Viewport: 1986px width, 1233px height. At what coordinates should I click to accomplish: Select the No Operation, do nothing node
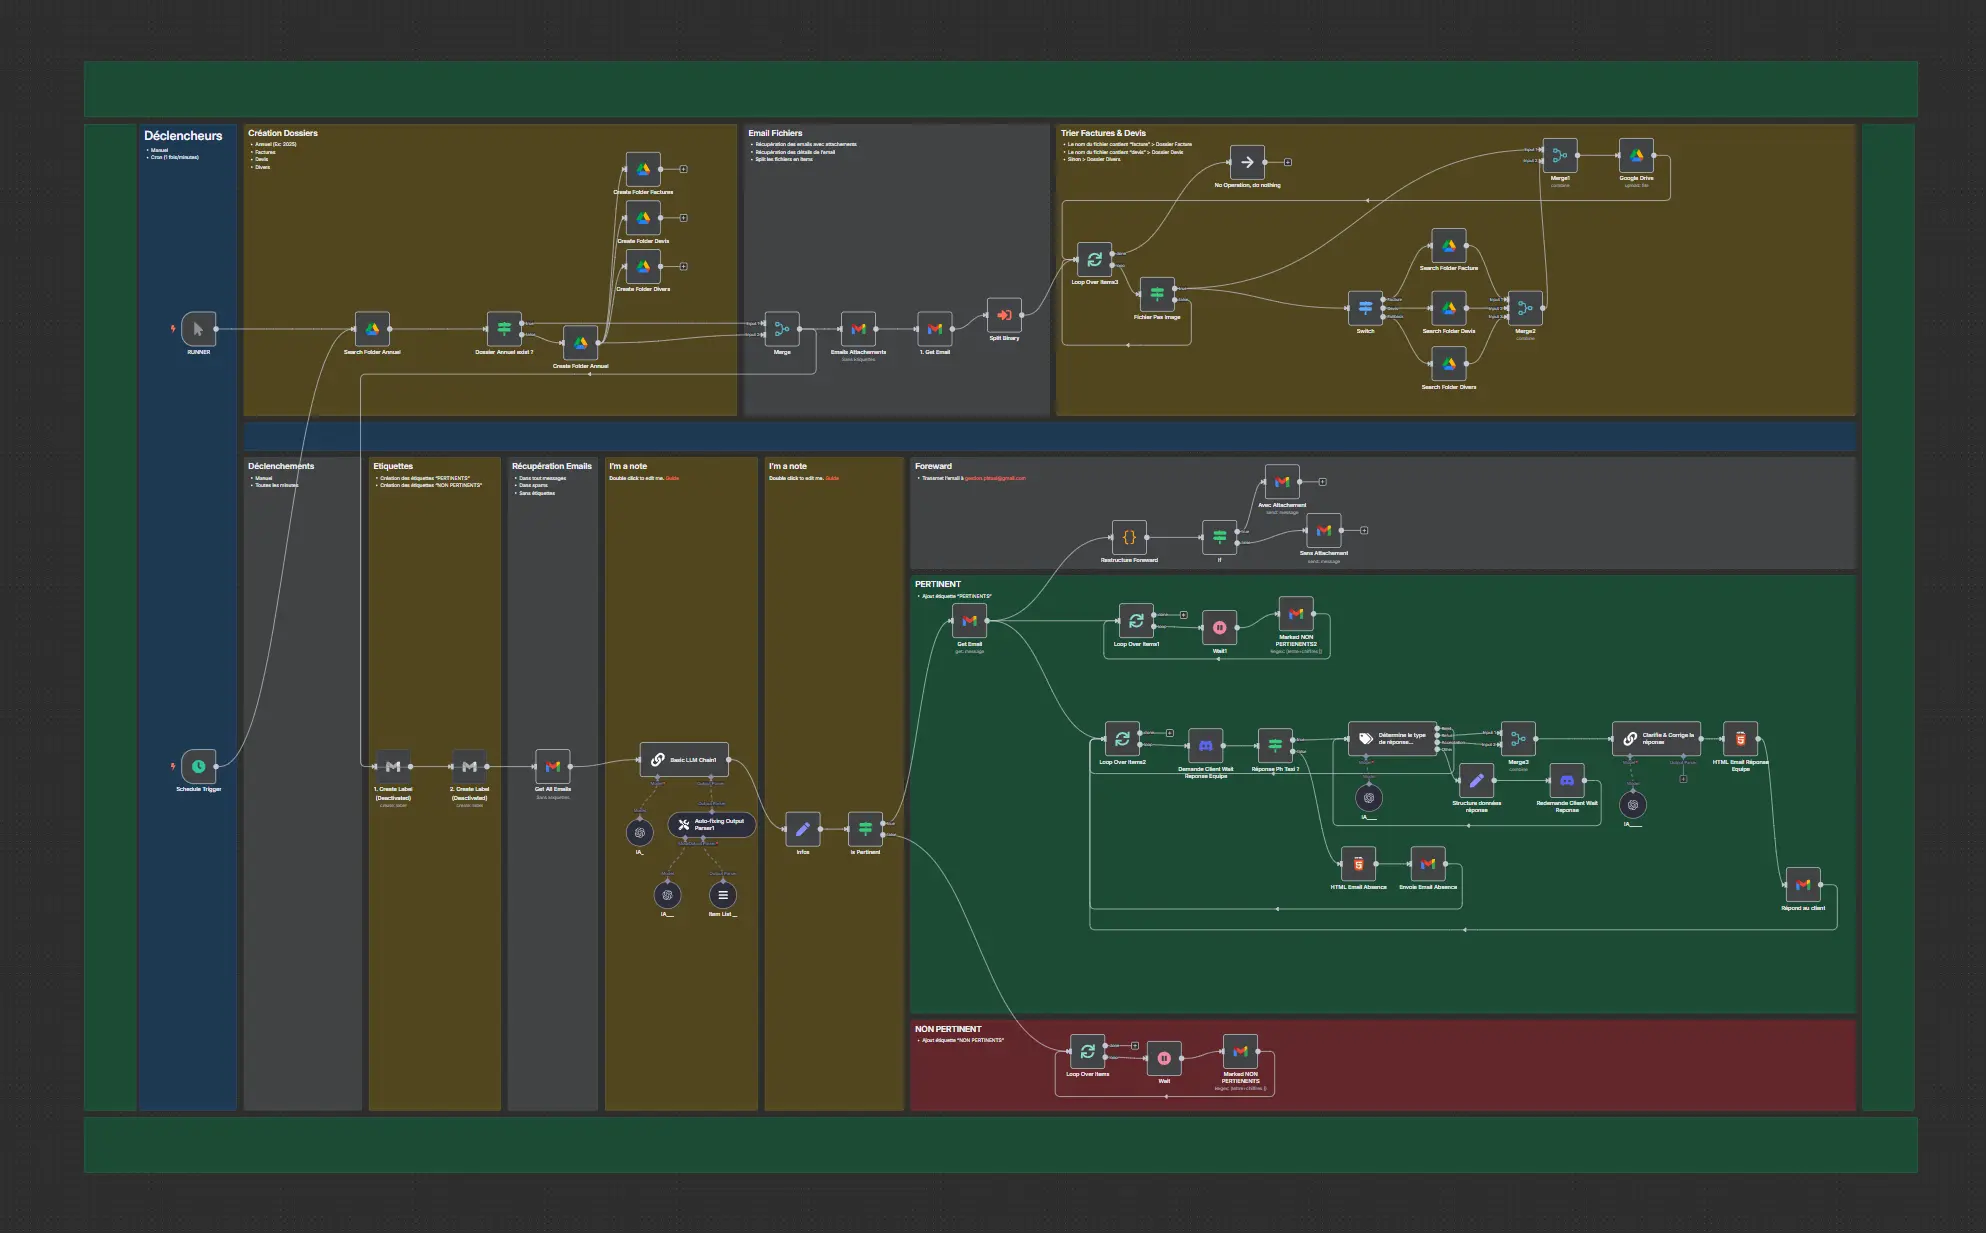[1247, 161]
